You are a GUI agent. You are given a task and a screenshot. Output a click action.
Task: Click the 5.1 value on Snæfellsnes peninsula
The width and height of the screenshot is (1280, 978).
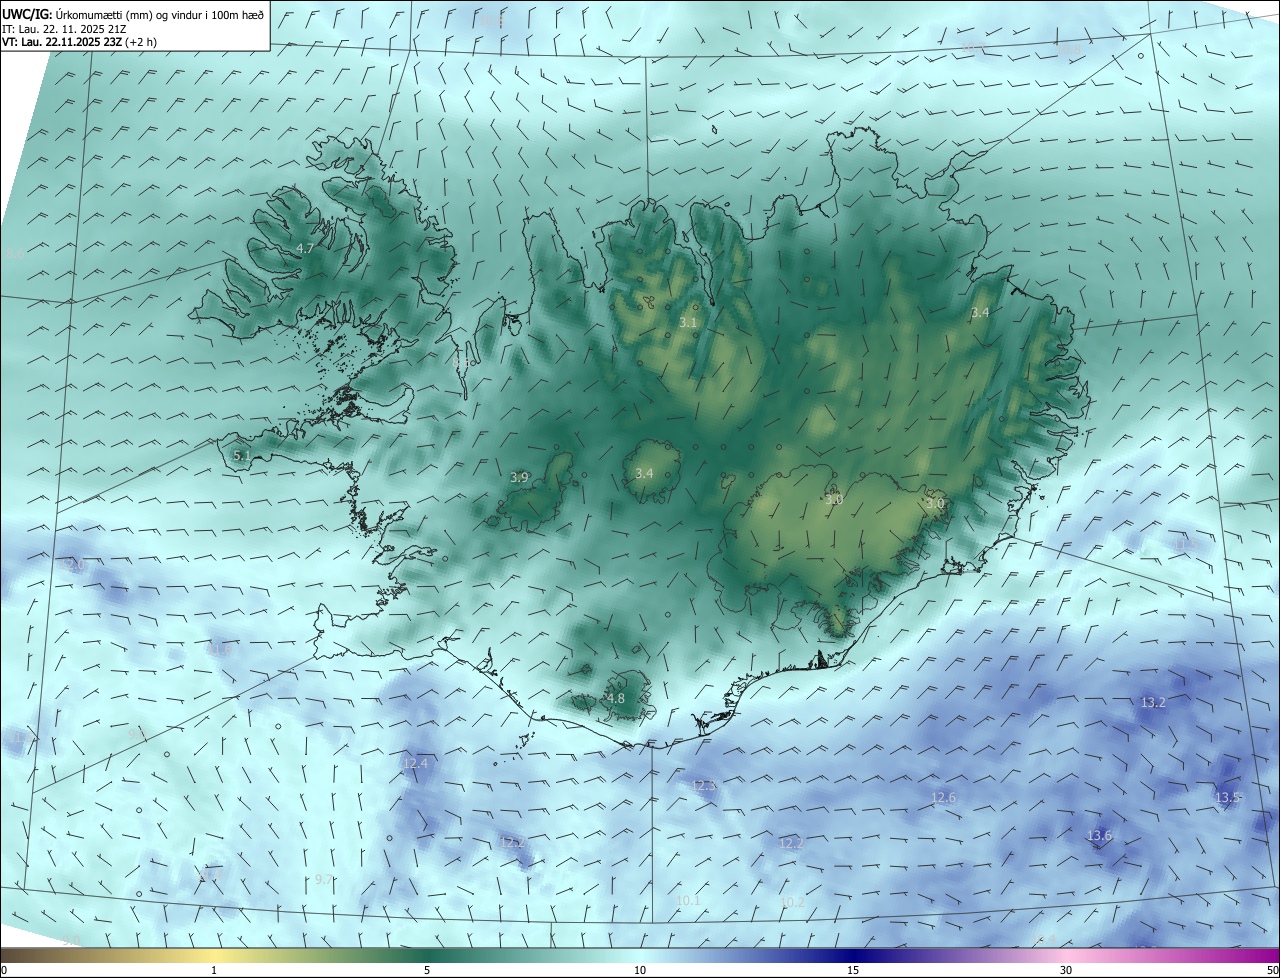click(x=241, y=455)
